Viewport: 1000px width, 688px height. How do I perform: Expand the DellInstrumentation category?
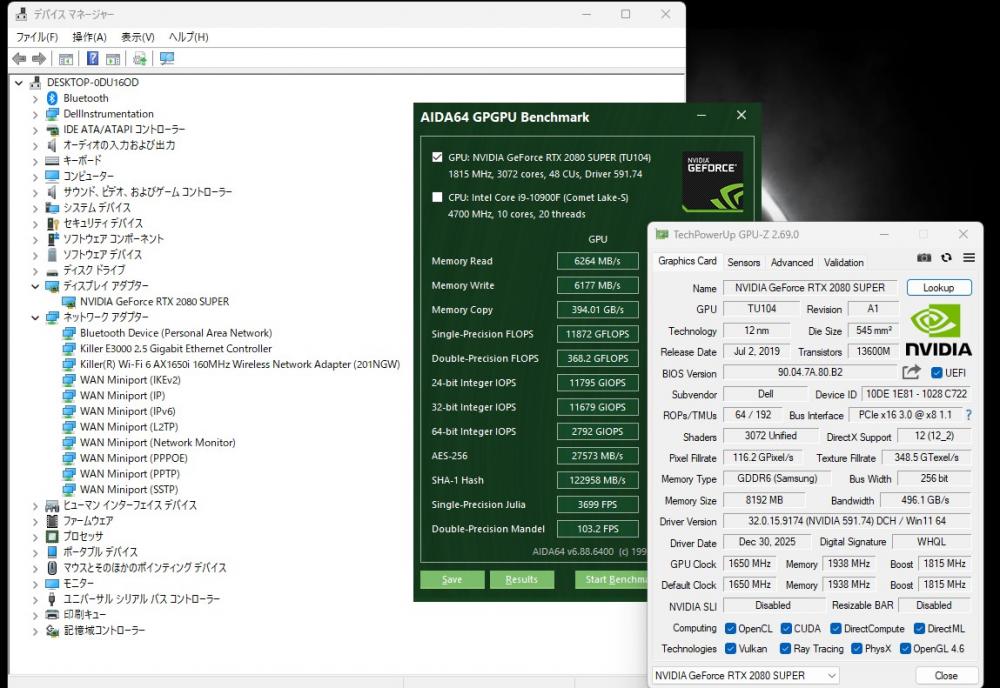(x=35, y=114)
